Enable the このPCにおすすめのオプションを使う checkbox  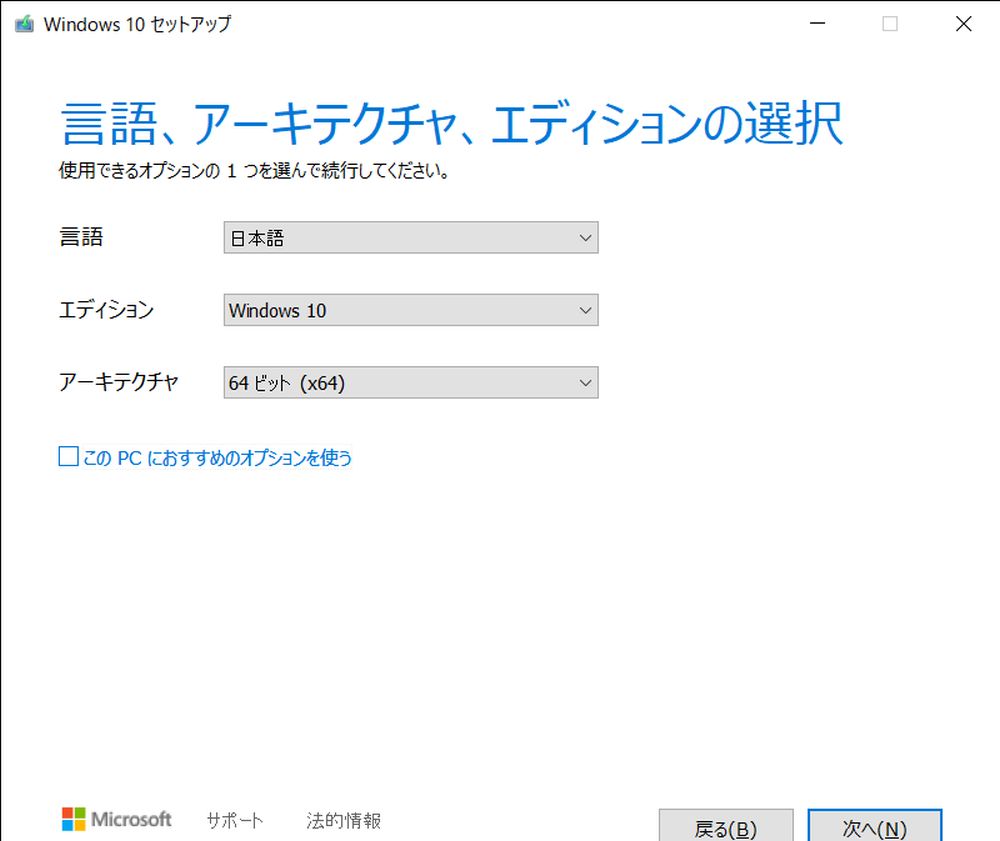pyautogui.click(x=67, y=456)
